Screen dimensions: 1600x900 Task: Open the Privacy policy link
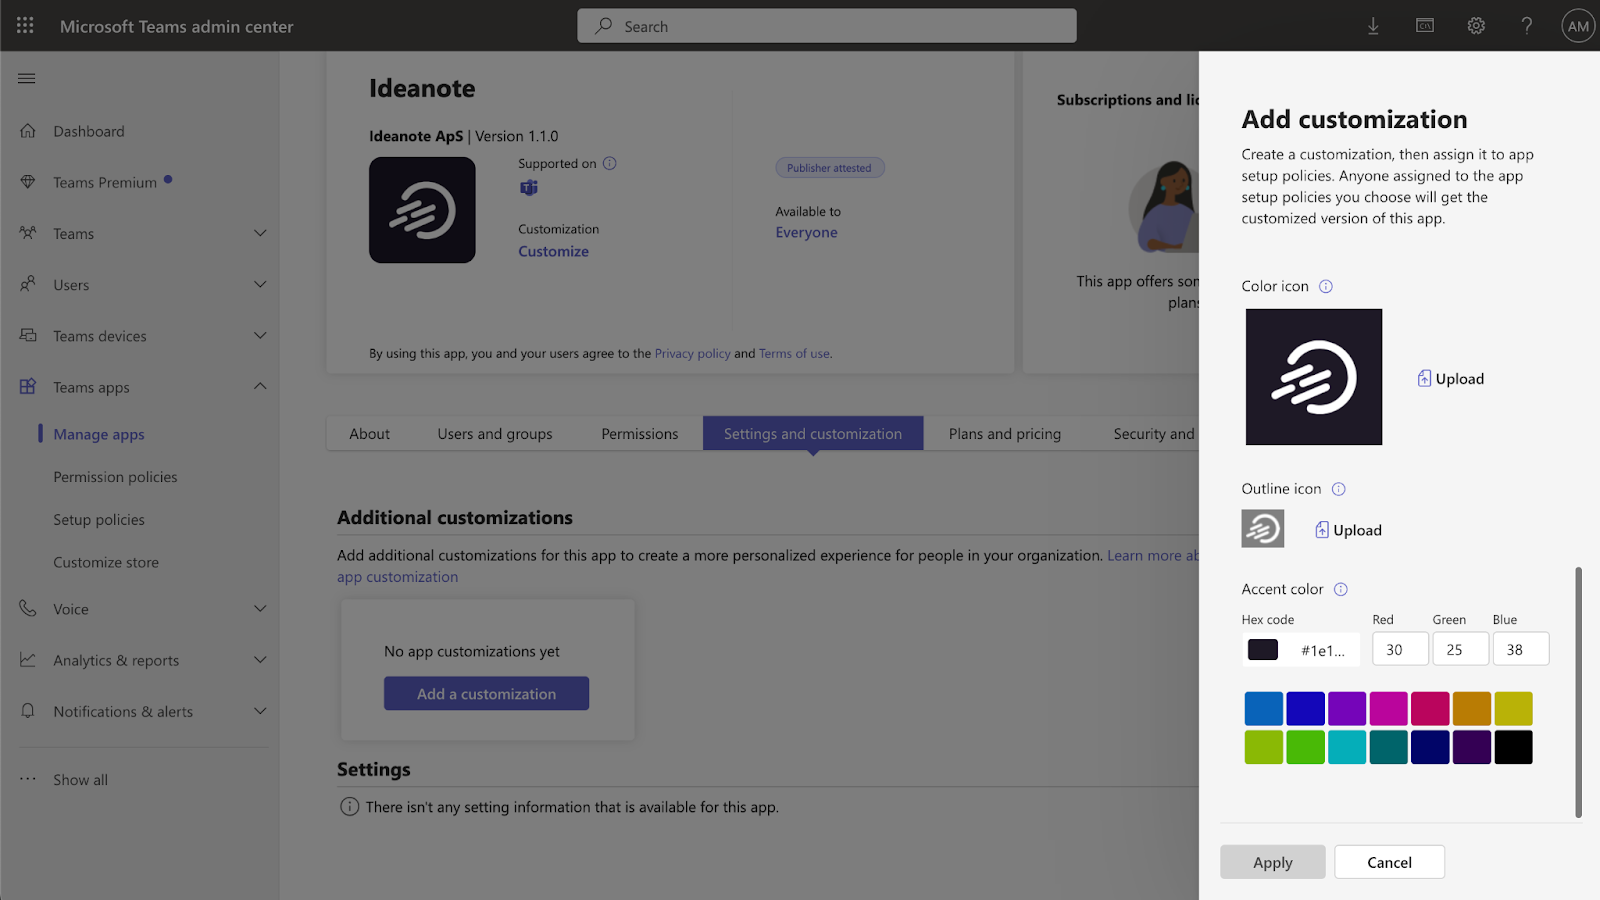[x=693, y=353]
